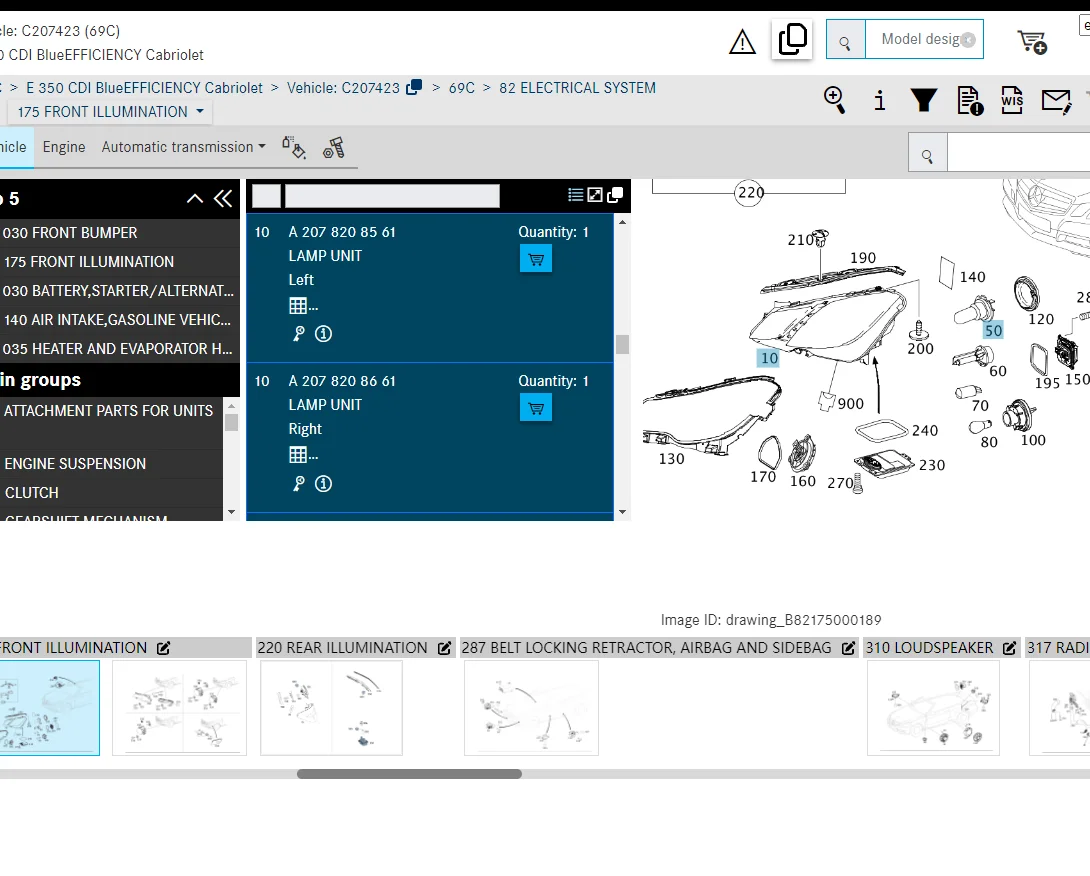Select 030 FRONT BUMPER in sidebar

[x=120, y=233]
